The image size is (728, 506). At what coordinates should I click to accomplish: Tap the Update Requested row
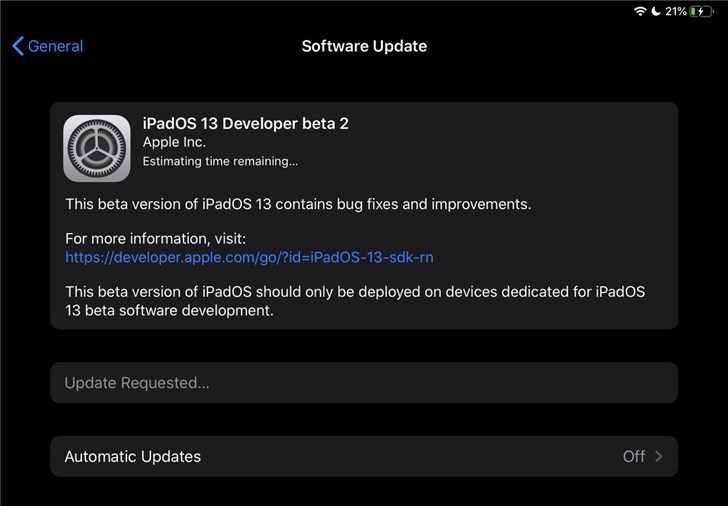tap(364, 383)
